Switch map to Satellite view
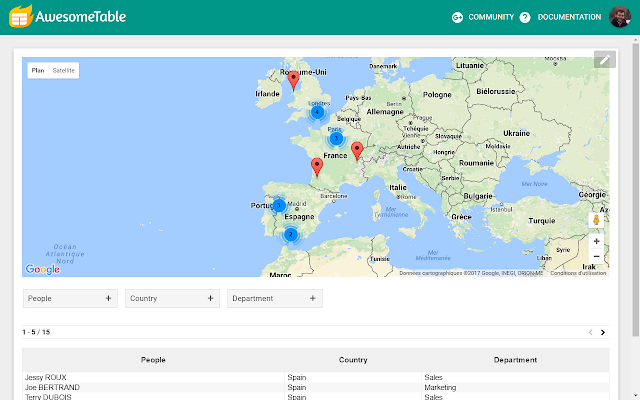640x400 pixels. click(64, 70)
